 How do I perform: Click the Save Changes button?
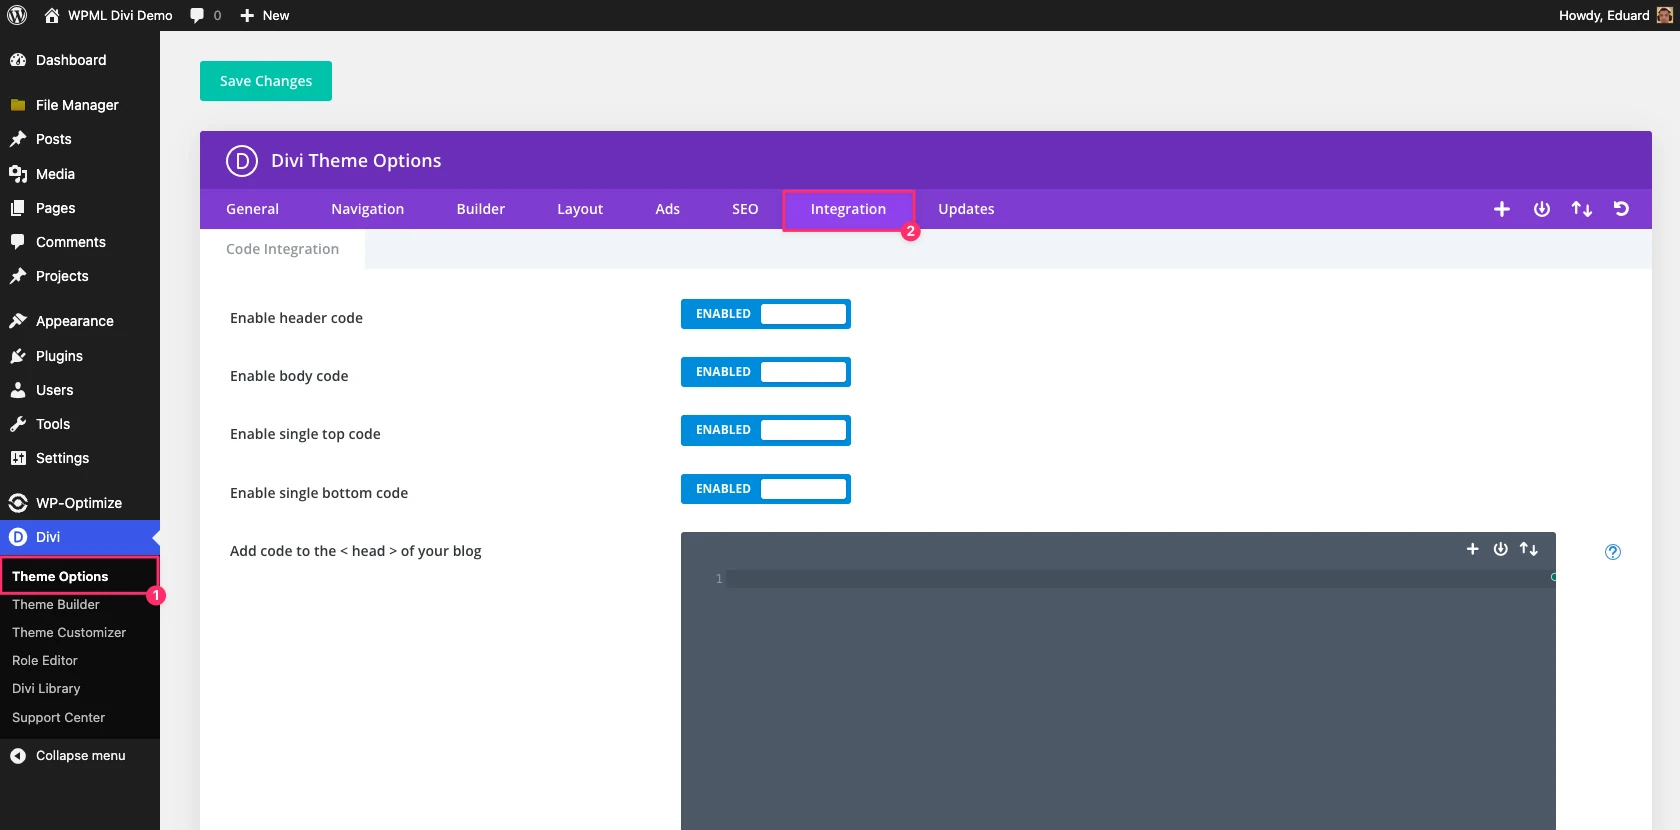(x=266, y=81)
